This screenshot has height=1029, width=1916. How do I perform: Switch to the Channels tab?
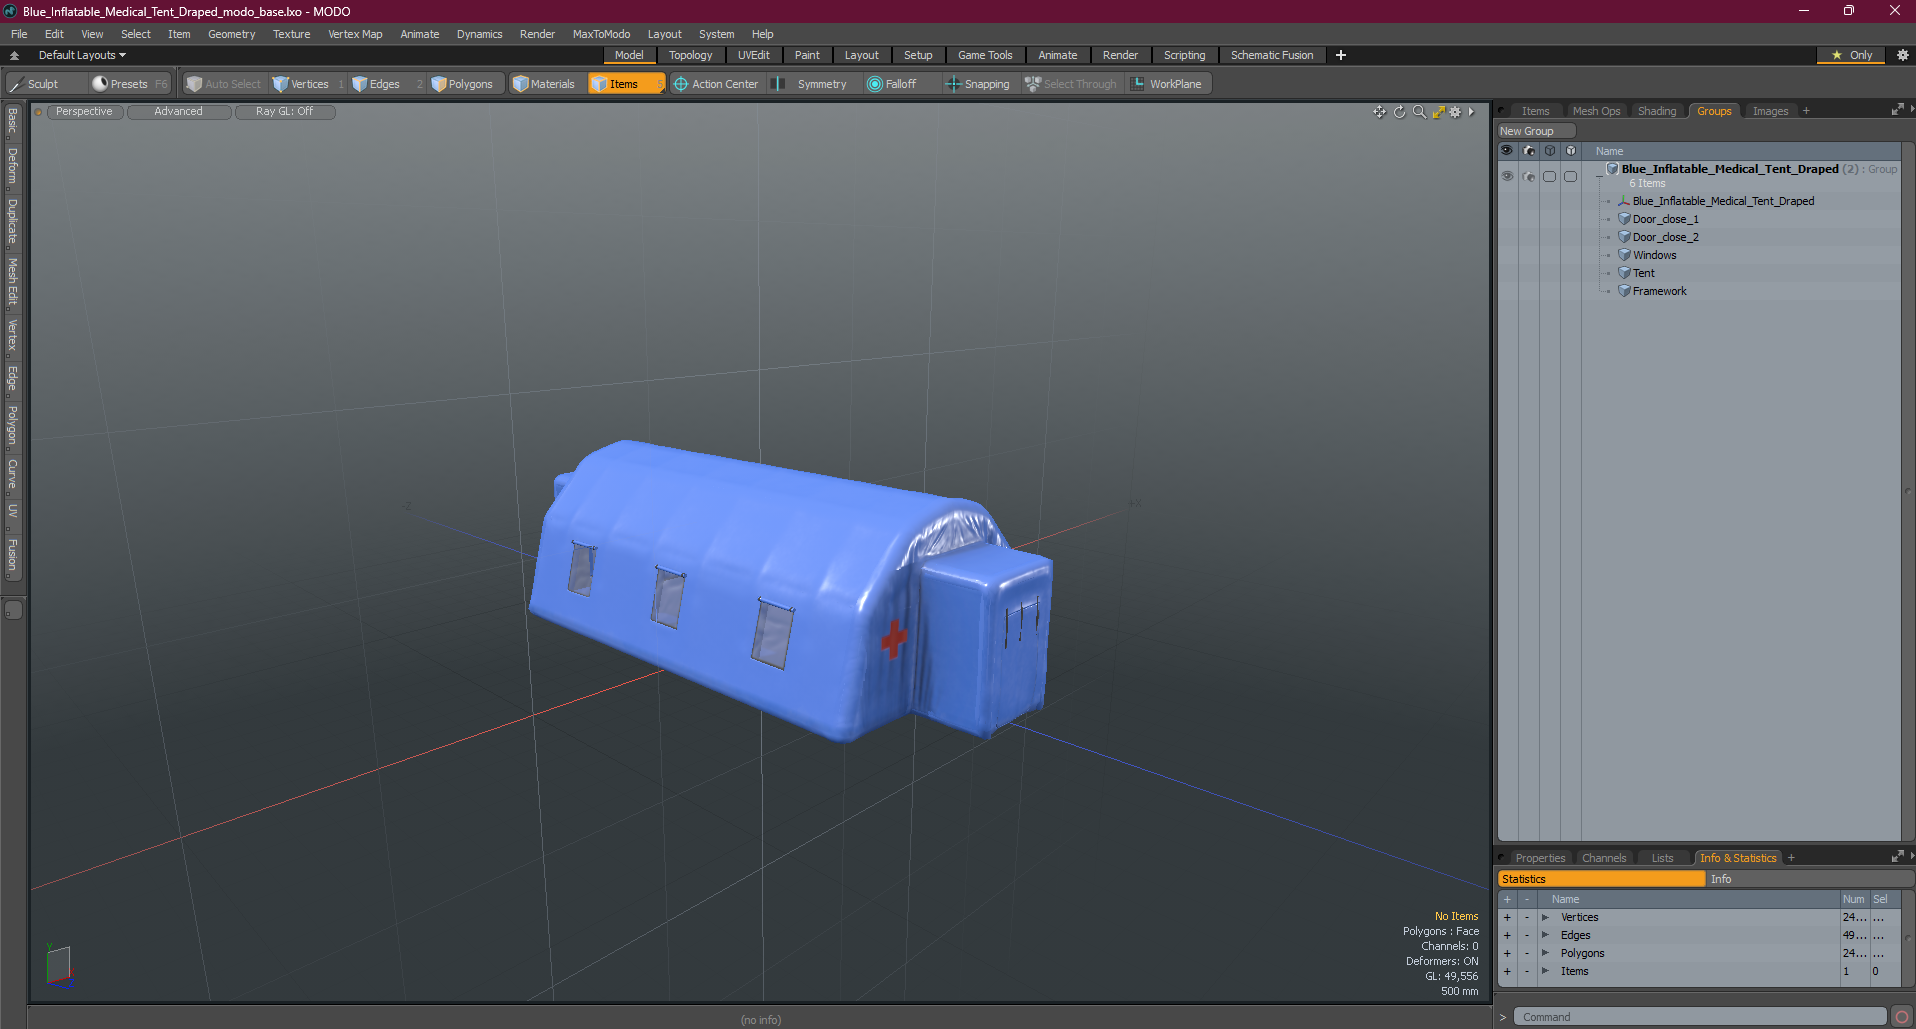pyautogui.click(x=1603, y=858)
